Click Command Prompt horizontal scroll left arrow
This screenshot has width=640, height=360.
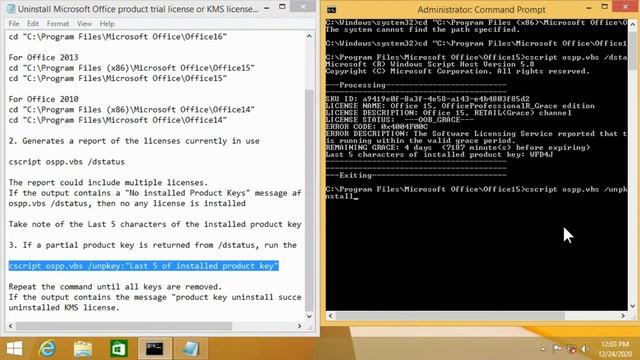coord(331,316)
